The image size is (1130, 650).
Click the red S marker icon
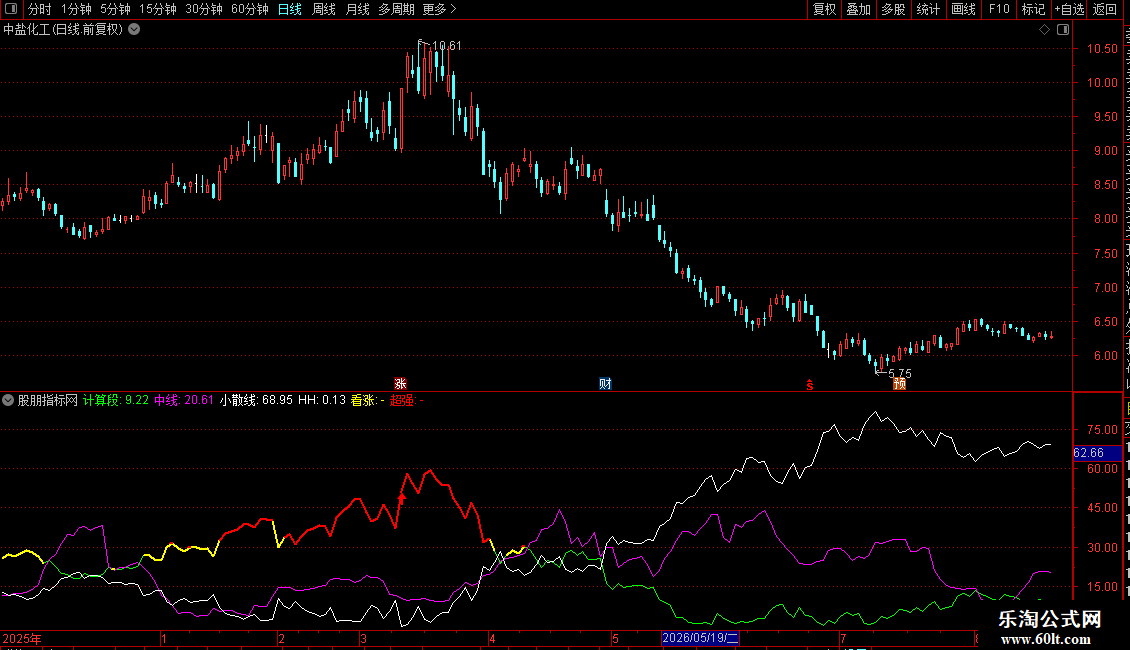(810, 386)
